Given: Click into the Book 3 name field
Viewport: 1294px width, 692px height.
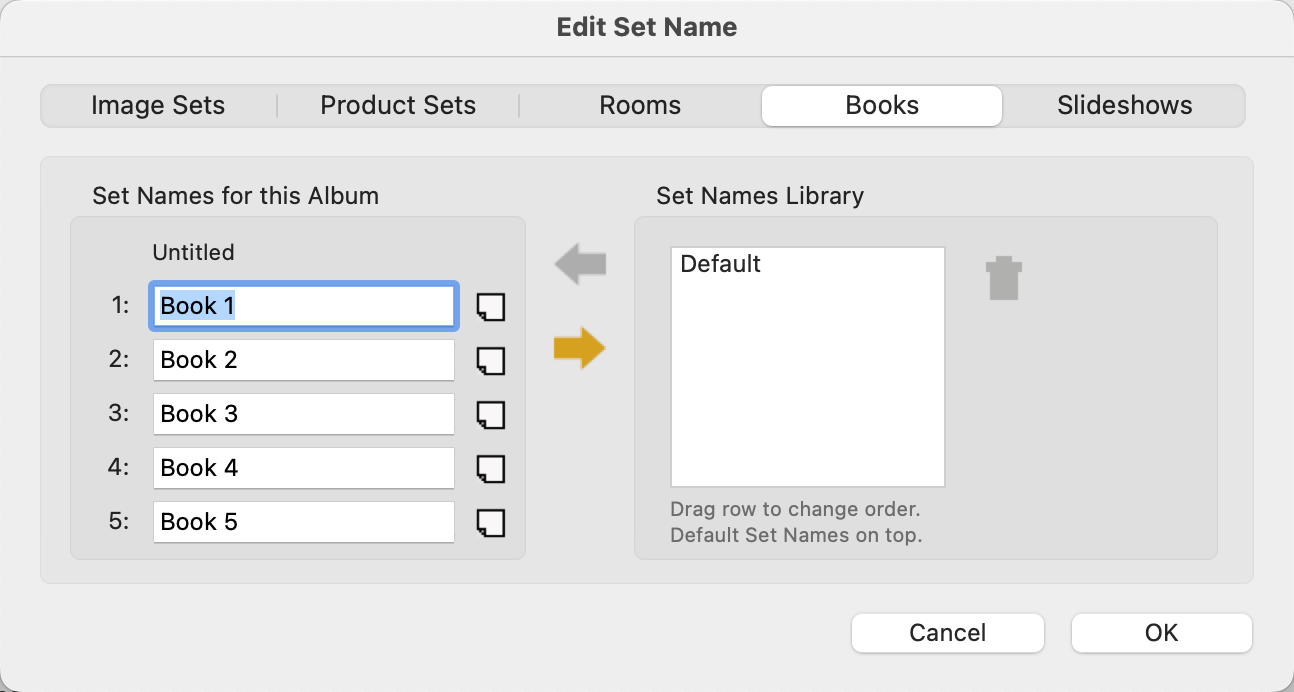Looking at the screenshot, I should [x=304, y=414].
